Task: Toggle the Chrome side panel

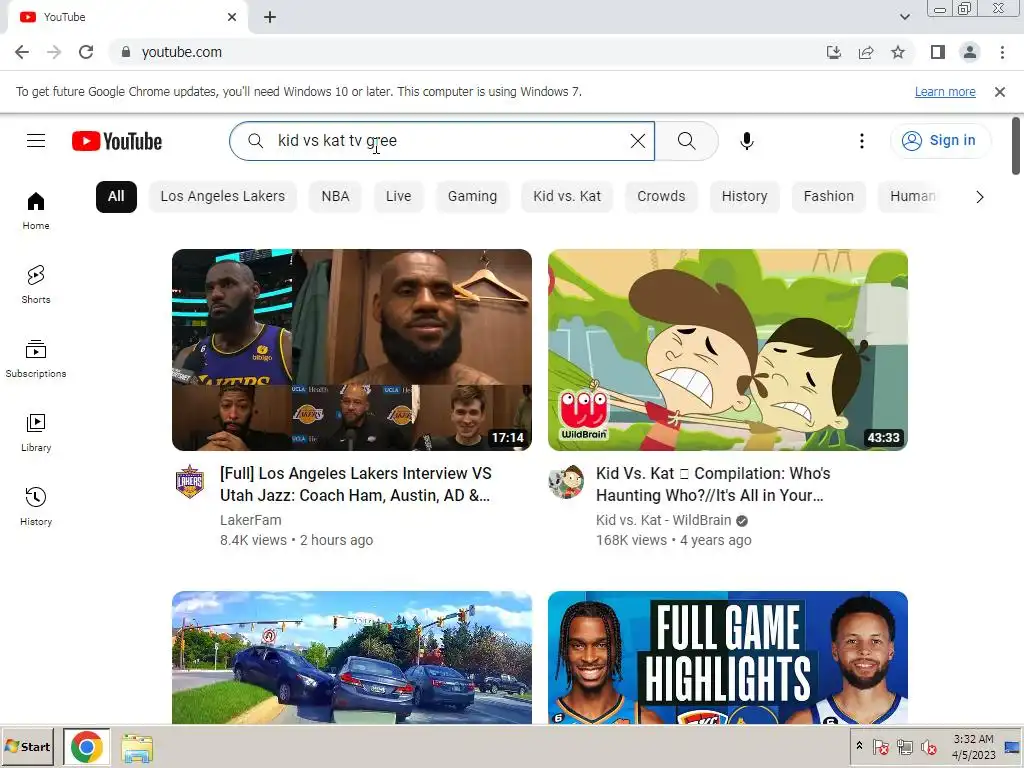Action: click(x=938, y=52)
